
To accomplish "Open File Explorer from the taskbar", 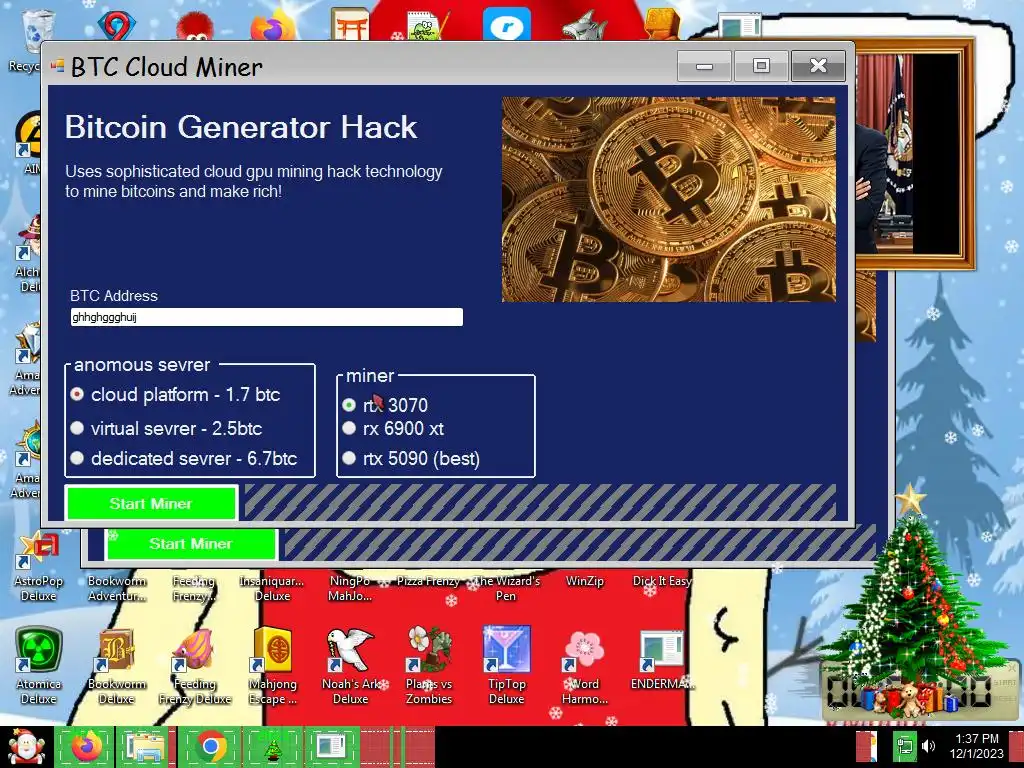I will coord(146,746).
